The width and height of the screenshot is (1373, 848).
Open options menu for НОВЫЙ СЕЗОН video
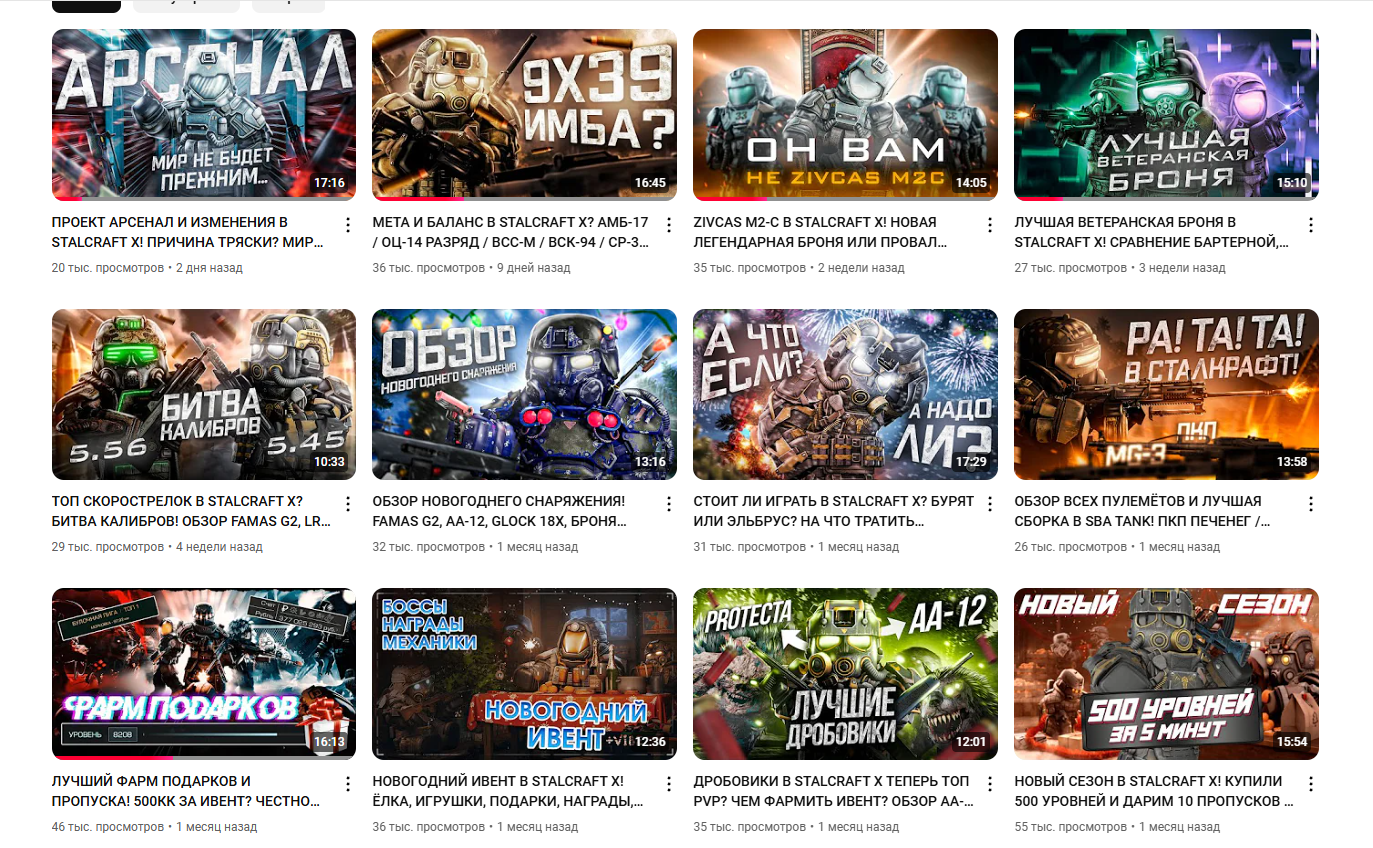tap(1311, 784)
